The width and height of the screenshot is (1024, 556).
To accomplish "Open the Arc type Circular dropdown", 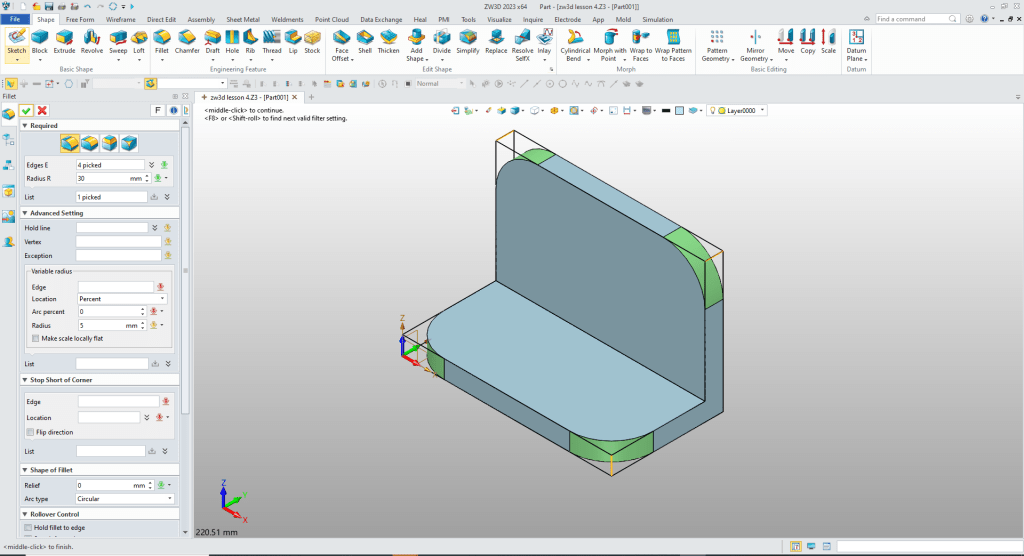I will 123,498.
